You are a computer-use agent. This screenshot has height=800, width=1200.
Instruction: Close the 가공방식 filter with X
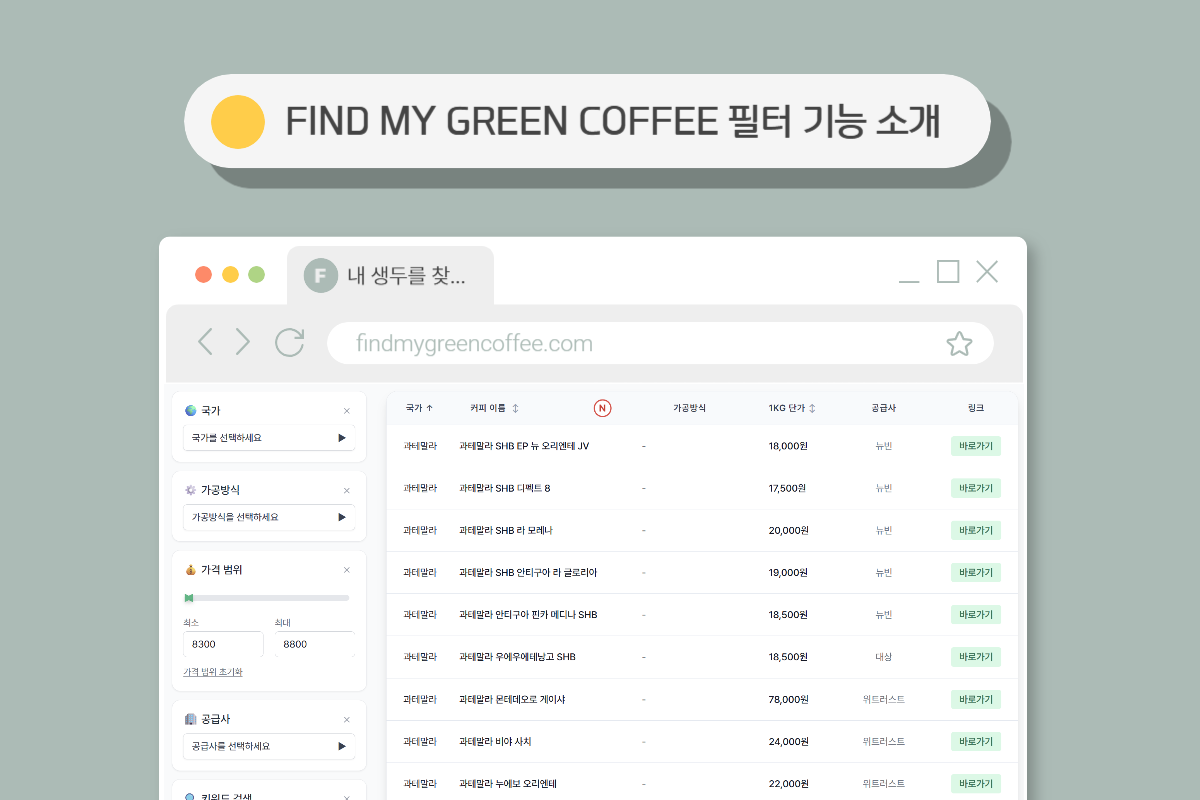click(347, 491)
